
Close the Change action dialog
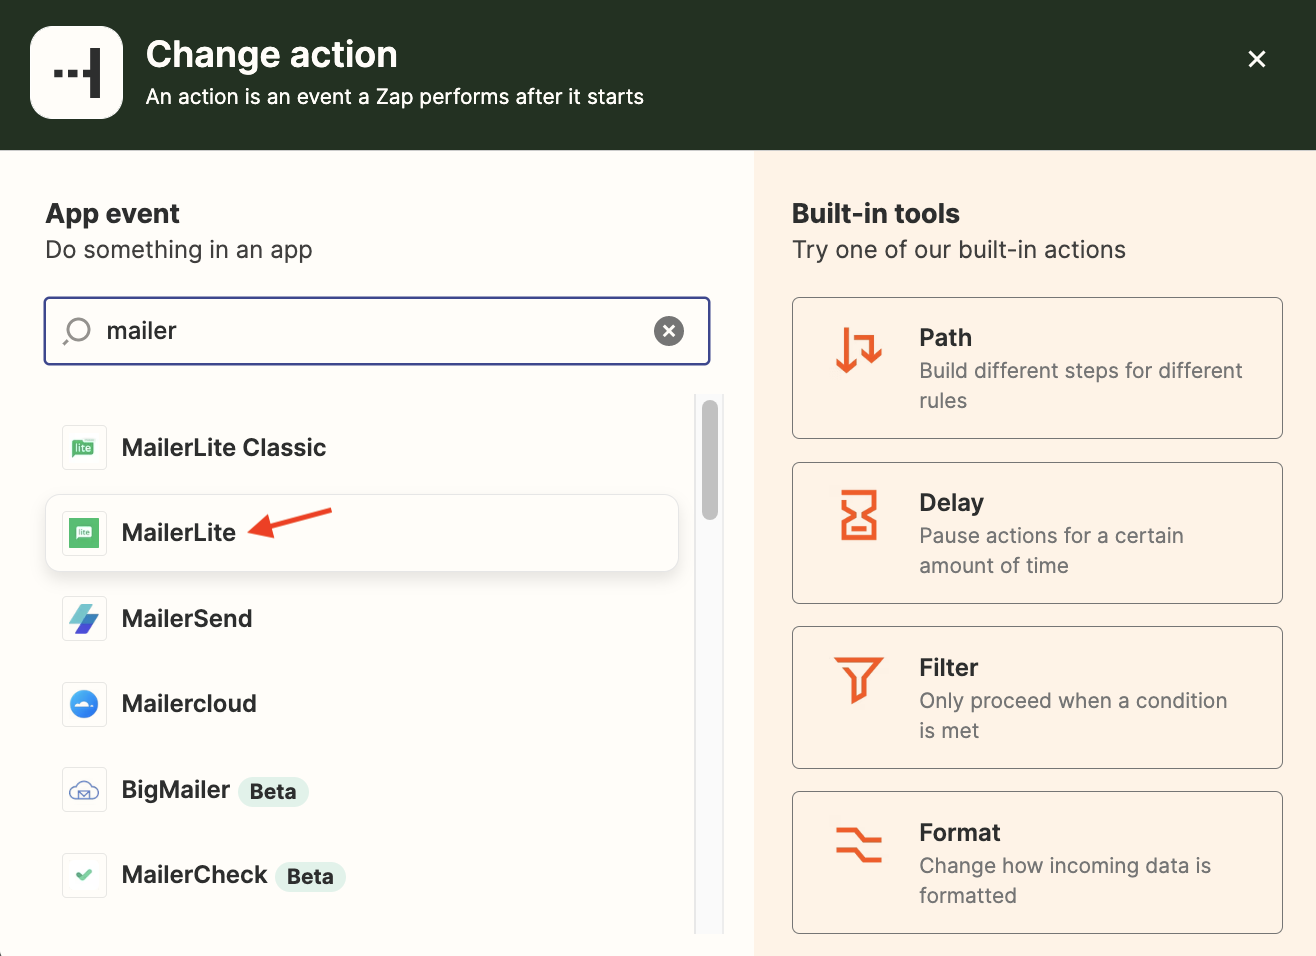(x=1257, y=59)
